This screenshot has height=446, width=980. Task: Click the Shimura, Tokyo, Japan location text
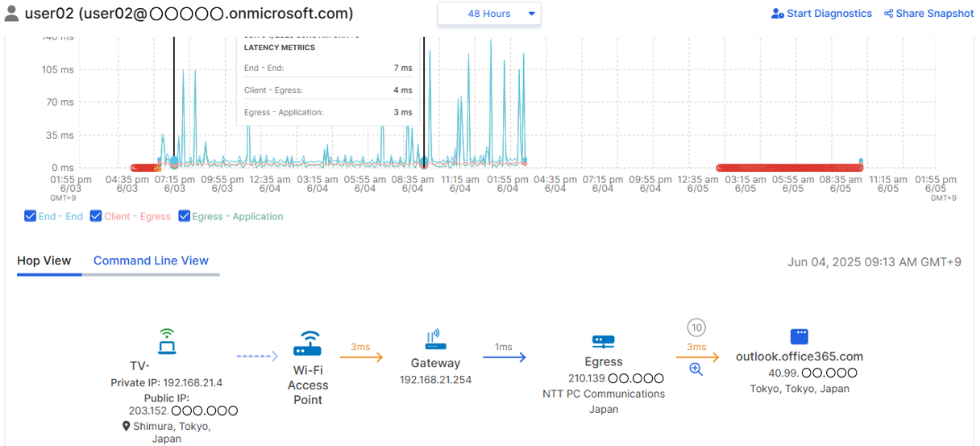coord(171,432)
